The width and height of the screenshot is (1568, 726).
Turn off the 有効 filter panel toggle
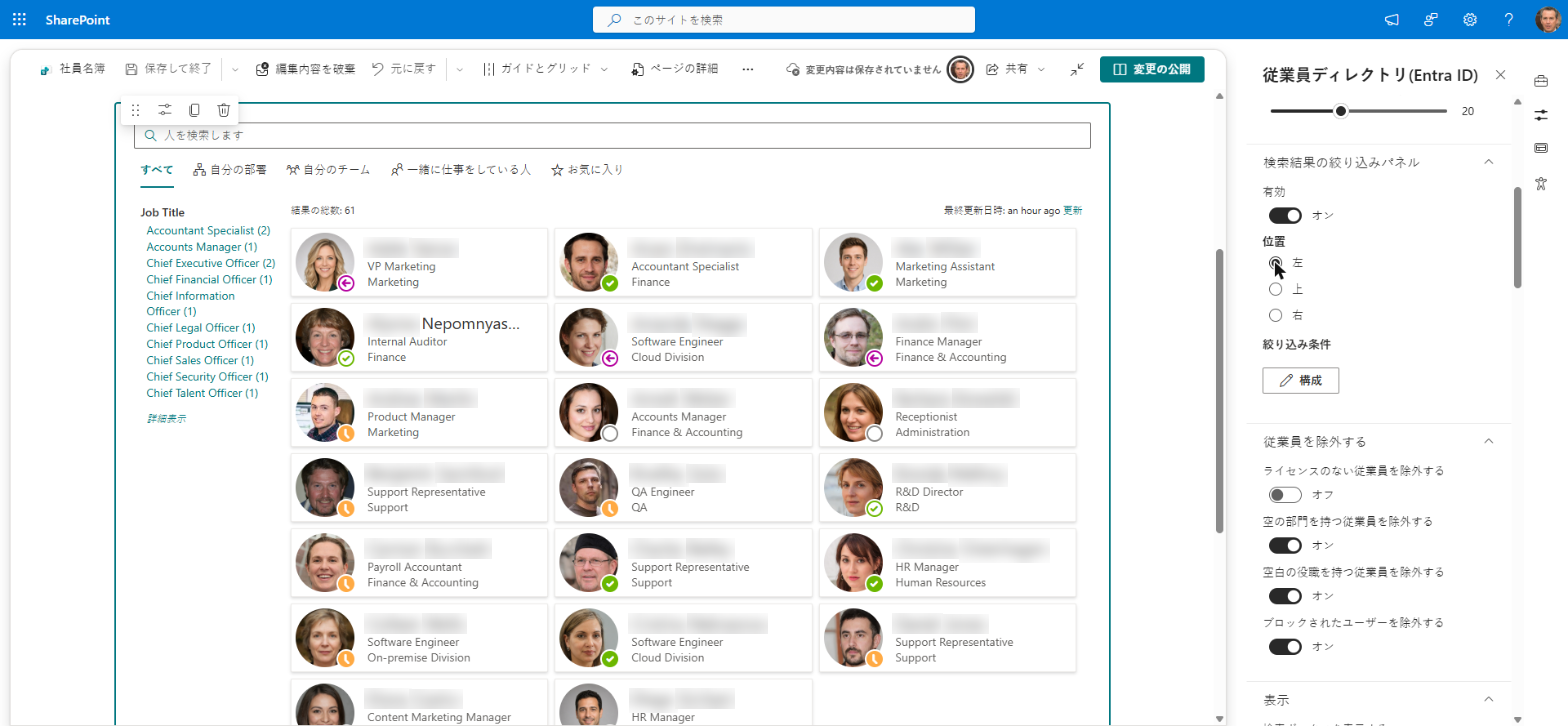pyautogui.click(x=1285, y=215)
